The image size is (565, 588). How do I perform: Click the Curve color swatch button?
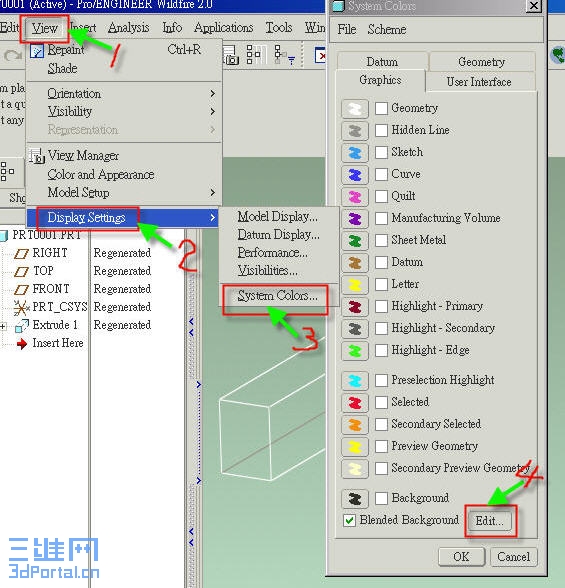[355, 175]
